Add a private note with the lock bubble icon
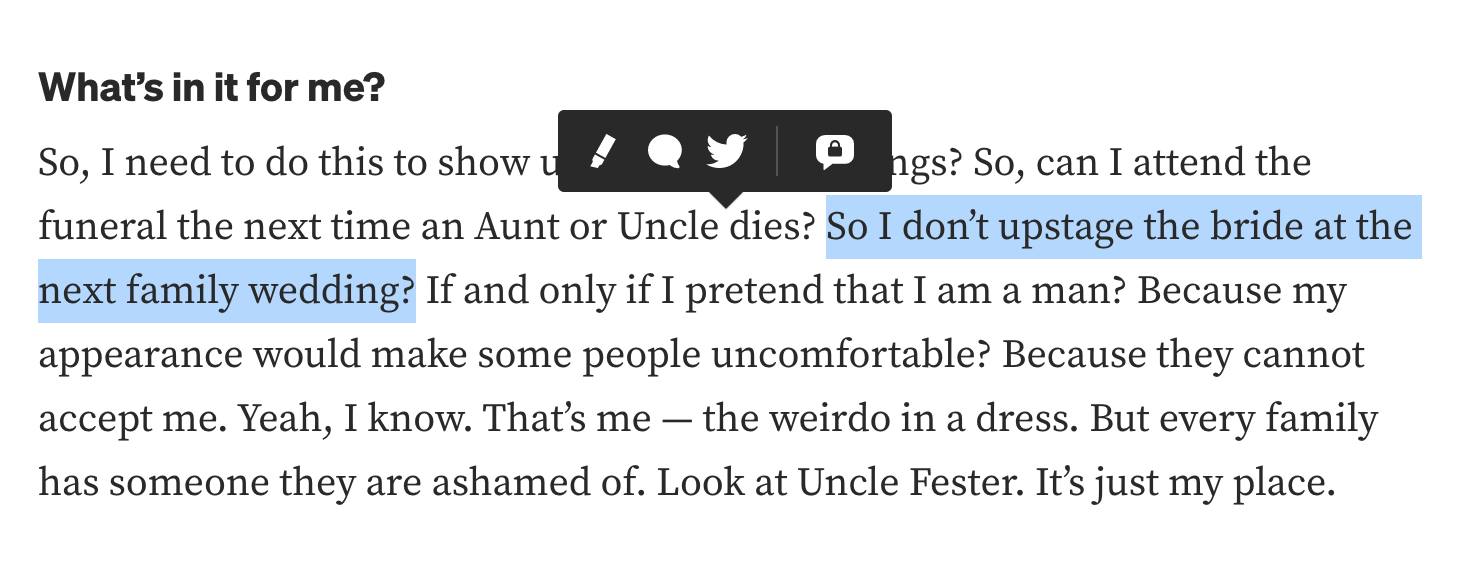Screen dimensions: 1482x576 834,151
